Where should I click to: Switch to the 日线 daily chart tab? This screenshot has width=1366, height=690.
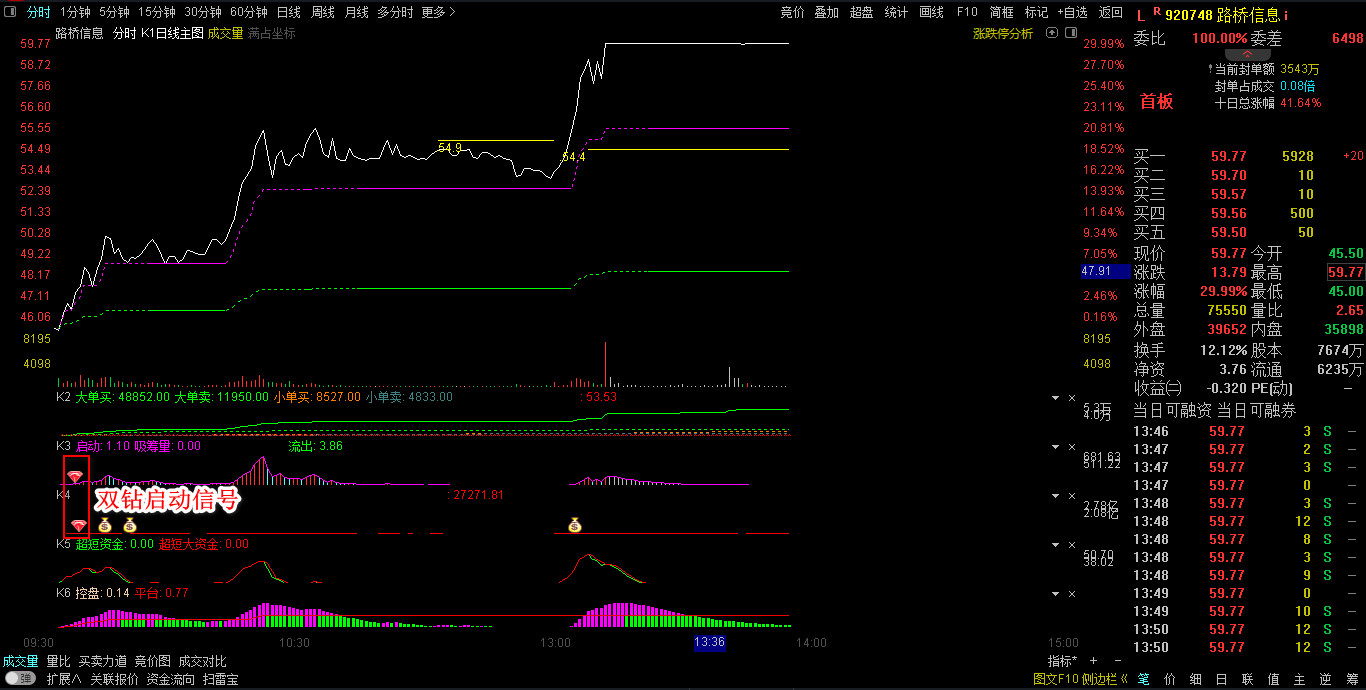288,12
